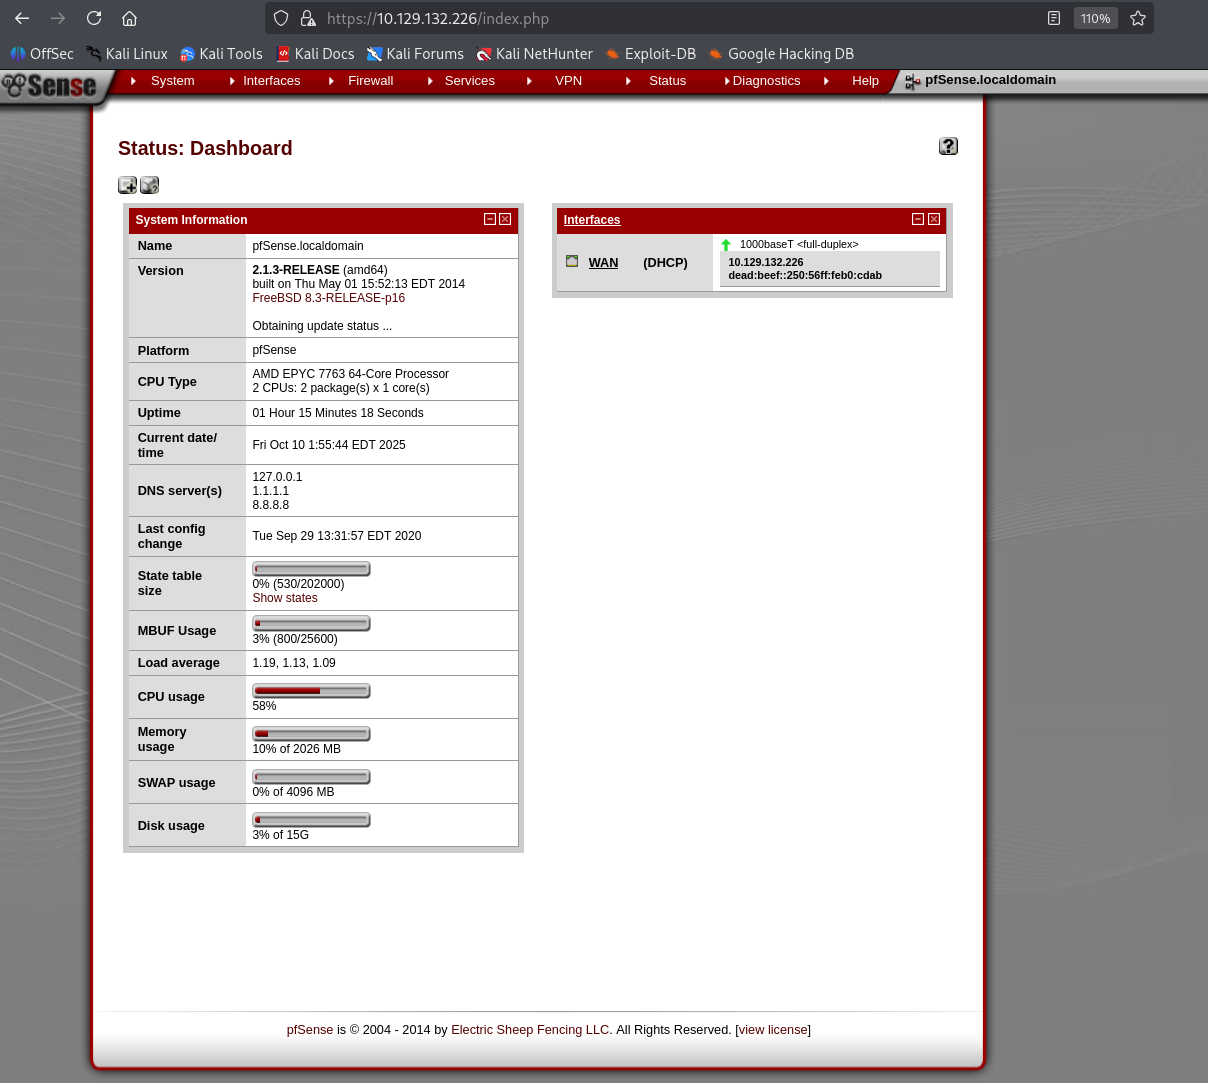Click the pfSense logo
Viewport: 1208px width, 1083px height.
pyautogui.click(x=50, y=87)
